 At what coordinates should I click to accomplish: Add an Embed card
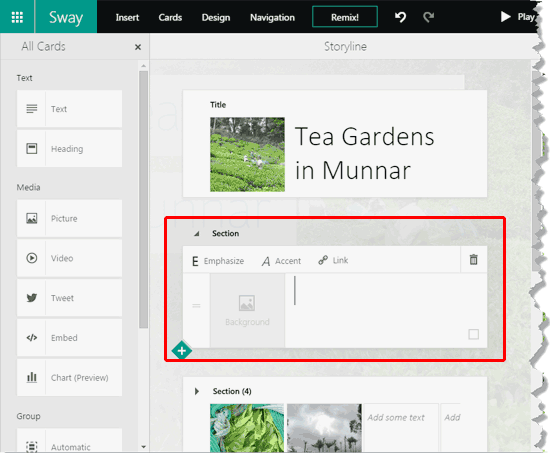(69, 338)
